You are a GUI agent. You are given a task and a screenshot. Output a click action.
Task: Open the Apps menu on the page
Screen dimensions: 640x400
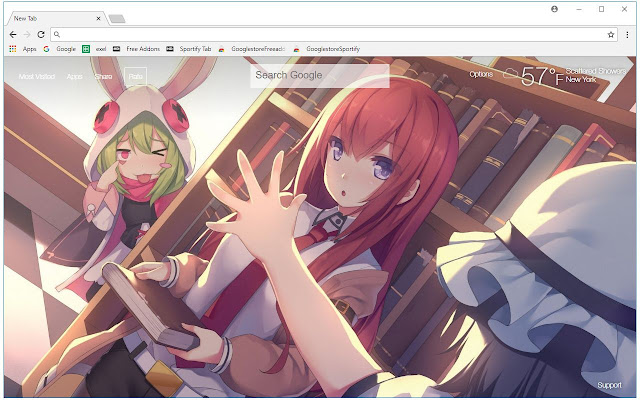[x=75, y=76]
